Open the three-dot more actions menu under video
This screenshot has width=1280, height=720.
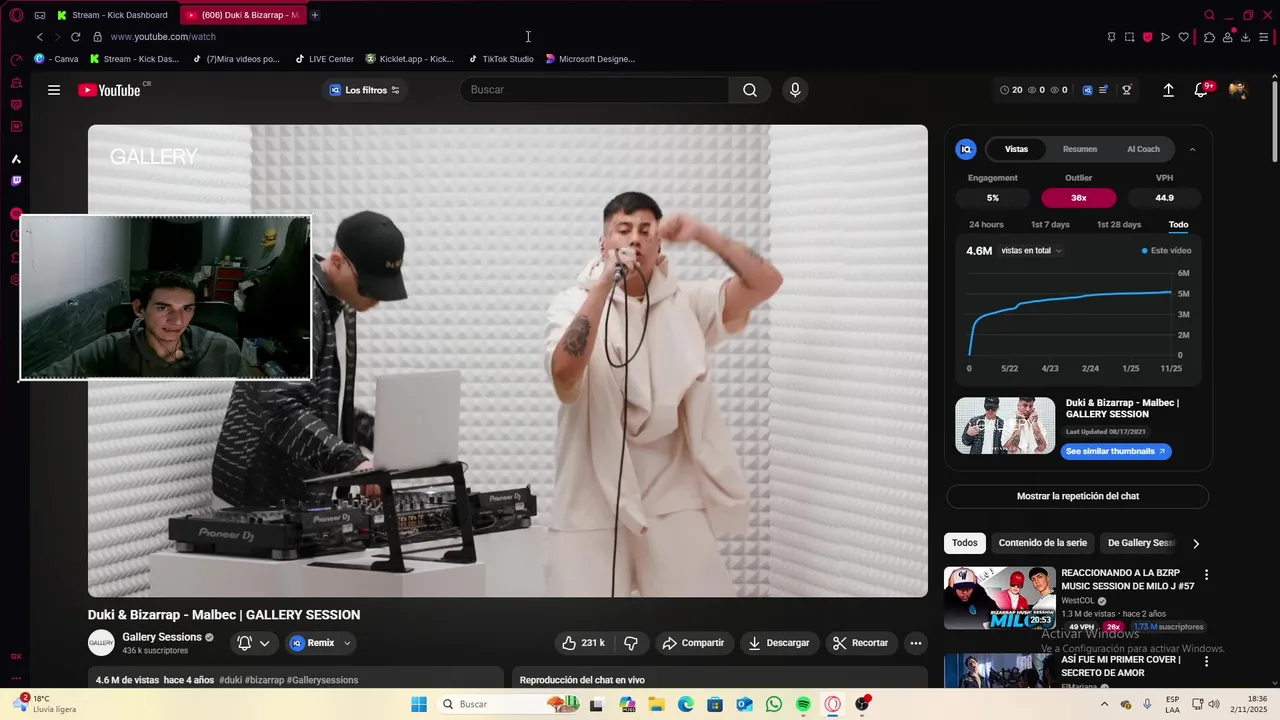pos(915,643)
